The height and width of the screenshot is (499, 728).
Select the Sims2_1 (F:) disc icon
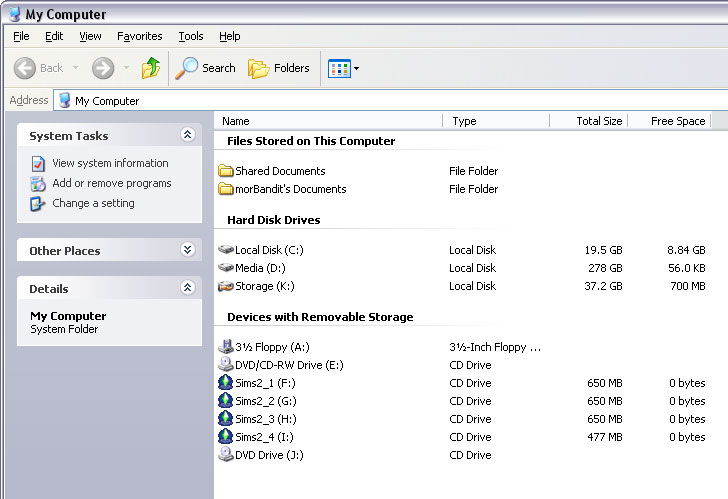click(x=225, y=383)
